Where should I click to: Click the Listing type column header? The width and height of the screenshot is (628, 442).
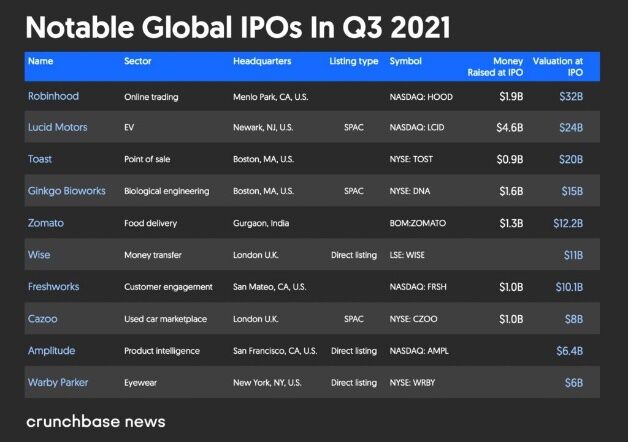pos(354,62)
